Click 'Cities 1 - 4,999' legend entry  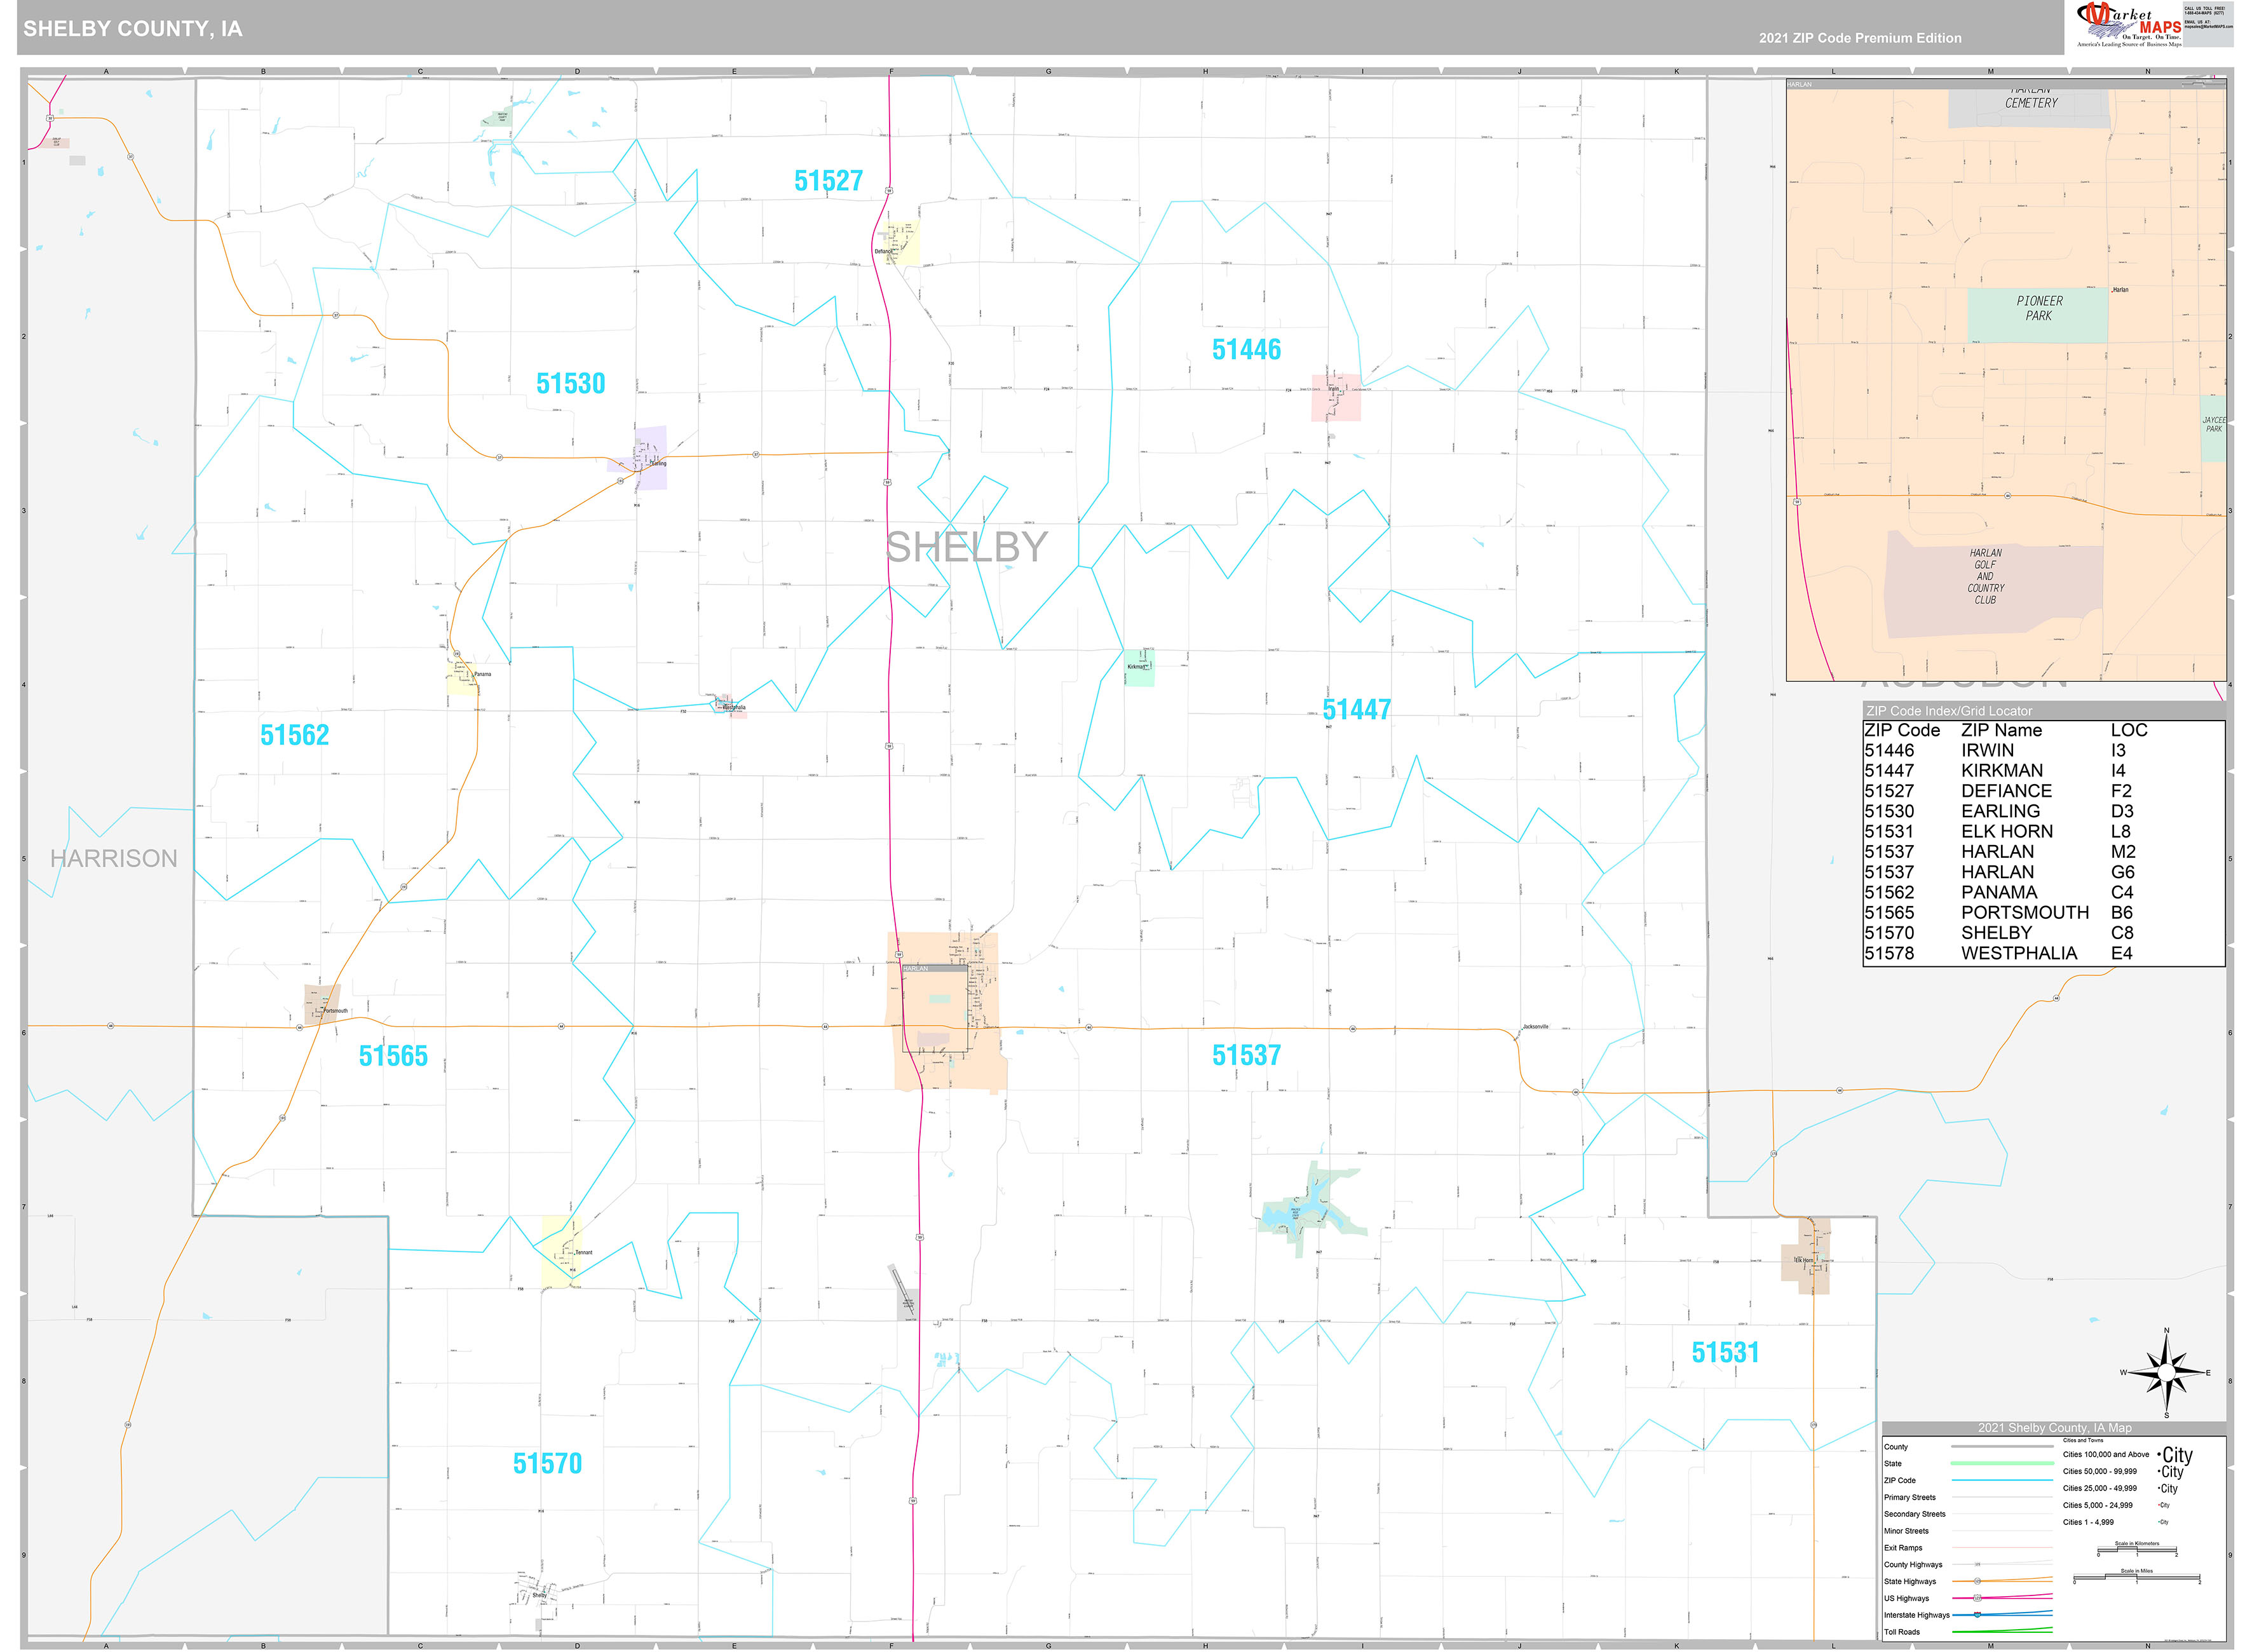[x=2117, y=1522]
